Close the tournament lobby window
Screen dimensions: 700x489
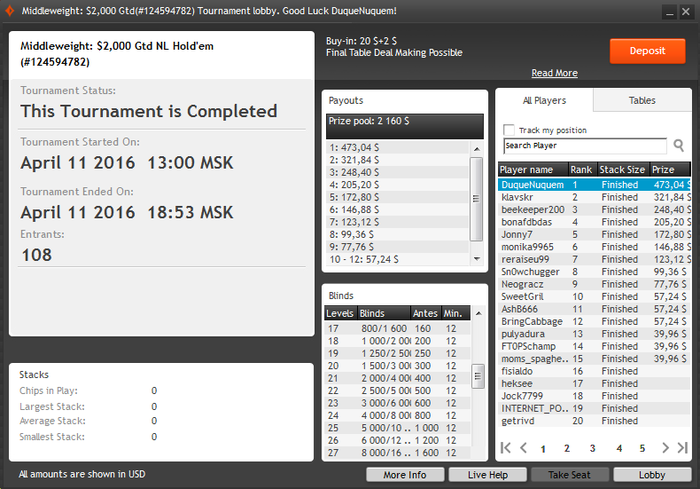tap(686, 12)
